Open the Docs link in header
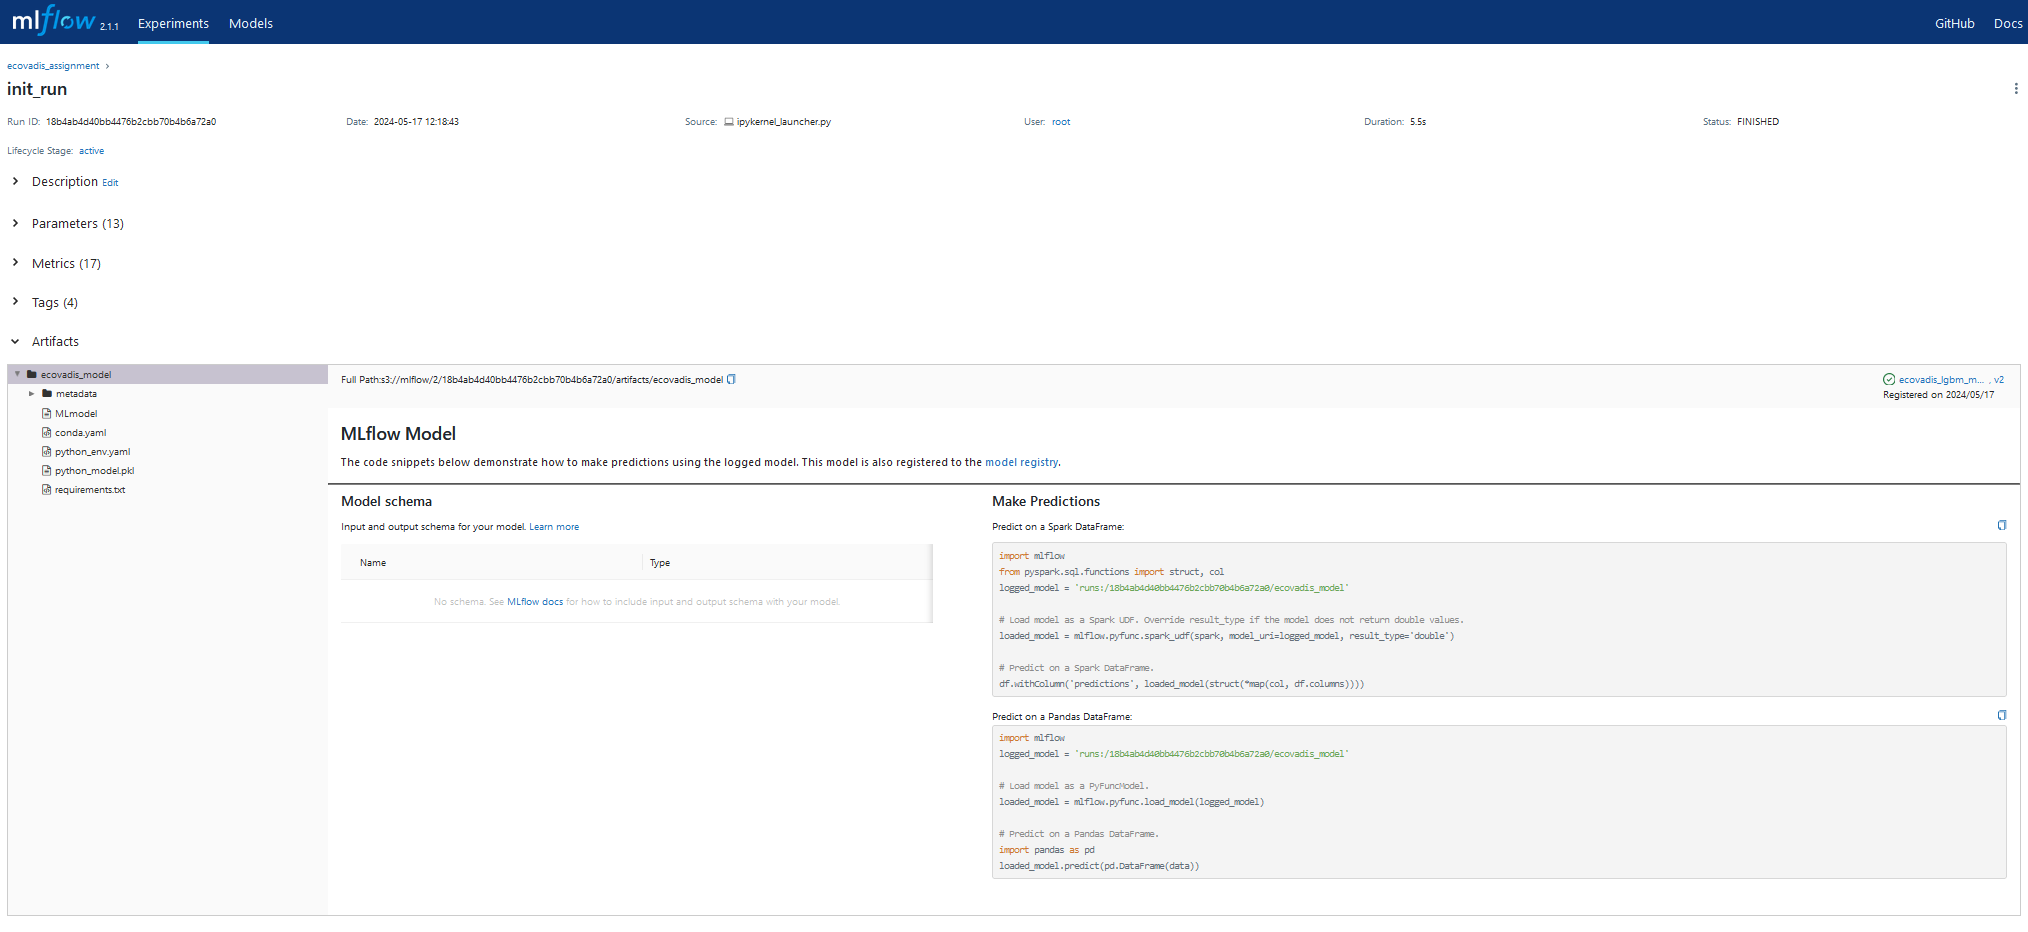Image resolution: width=2028 pixels, height=932 pixels. coord(2008,23)
